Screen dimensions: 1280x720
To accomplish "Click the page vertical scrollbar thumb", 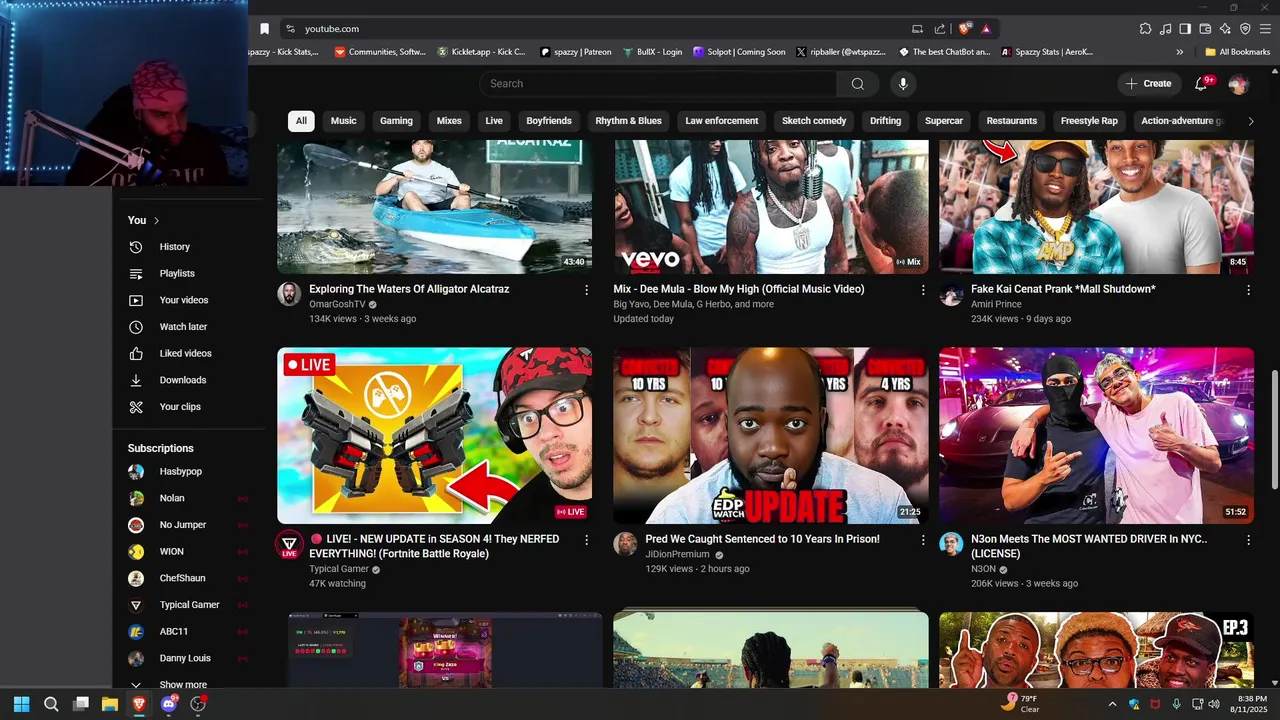I will (x=1275, y=430).
